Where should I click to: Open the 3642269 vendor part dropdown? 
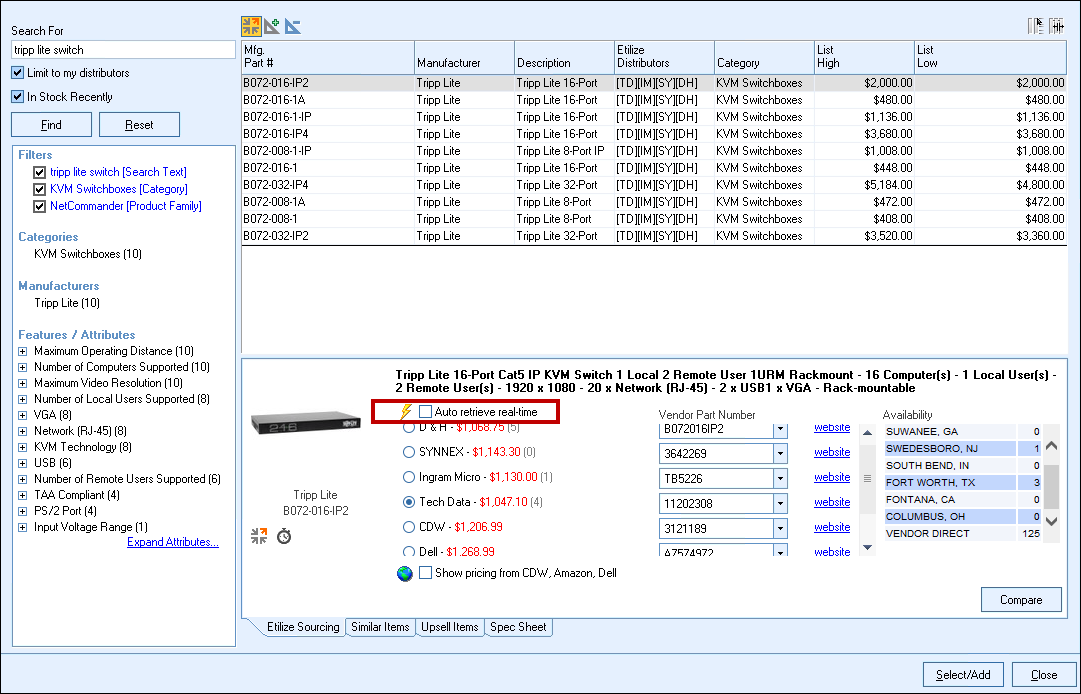coord(780,453)
